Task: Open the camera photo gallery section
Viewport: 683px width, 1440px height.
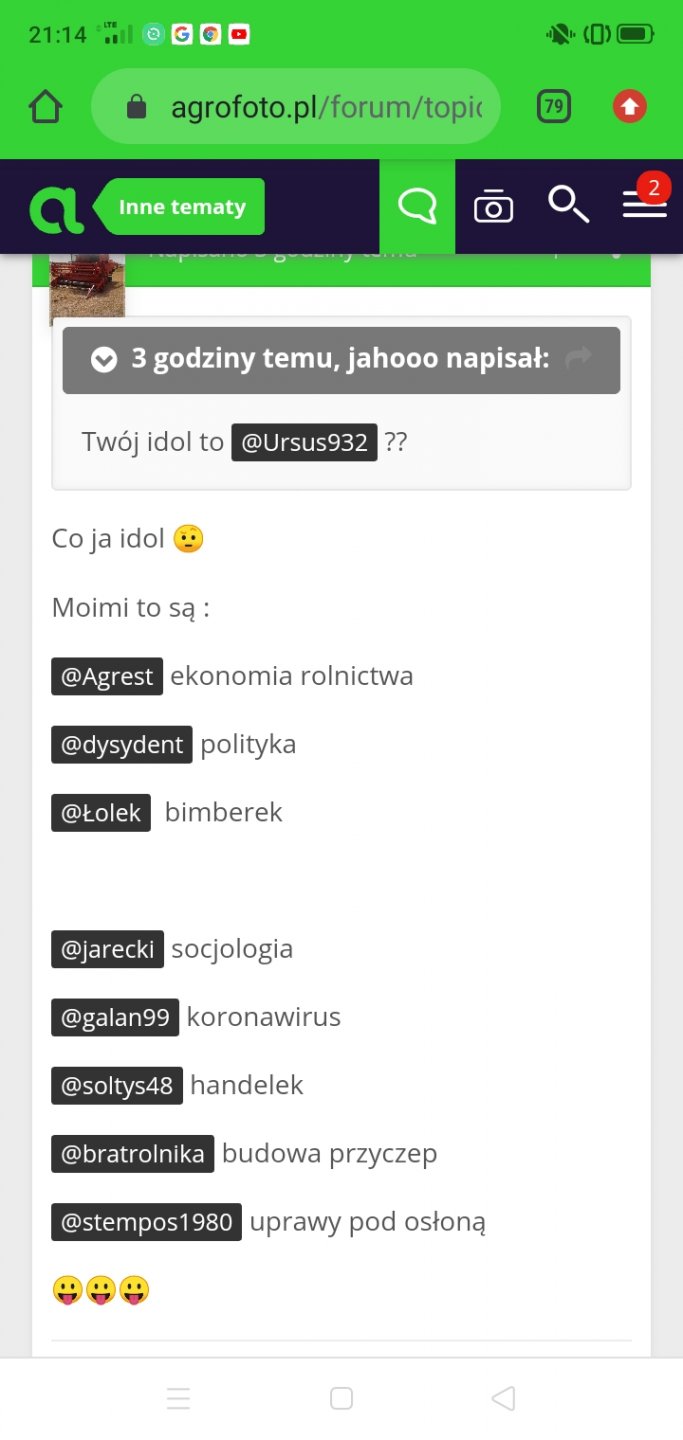Action: 493,207
